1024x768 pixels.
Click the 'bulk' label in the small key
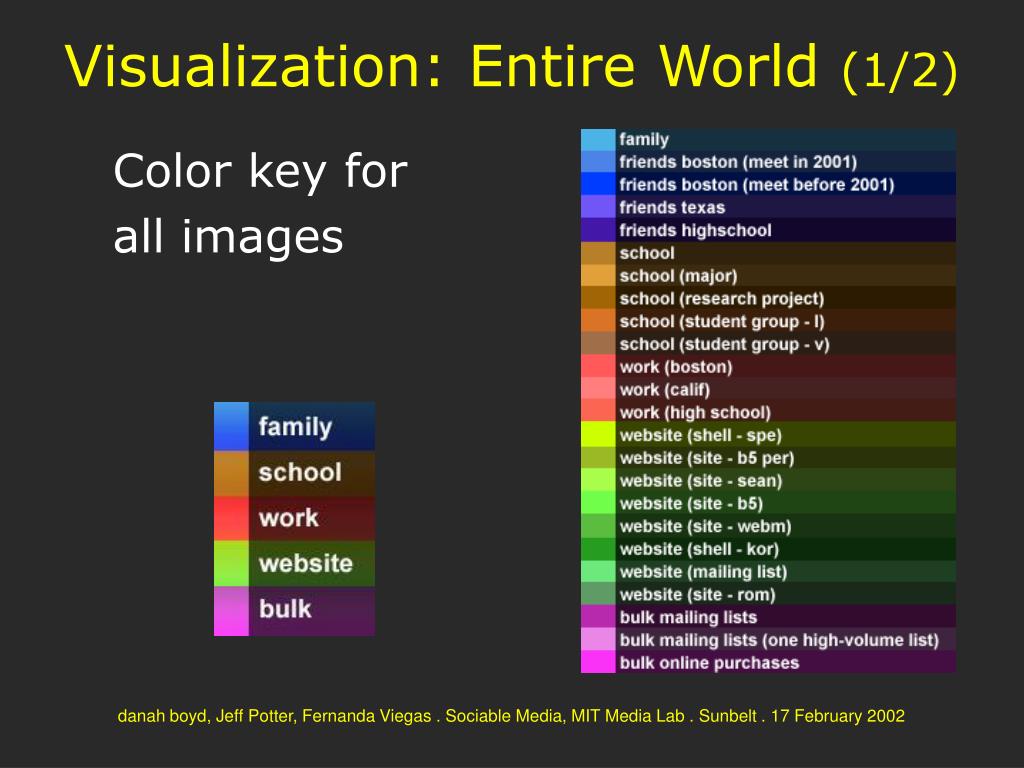(285, 609)
